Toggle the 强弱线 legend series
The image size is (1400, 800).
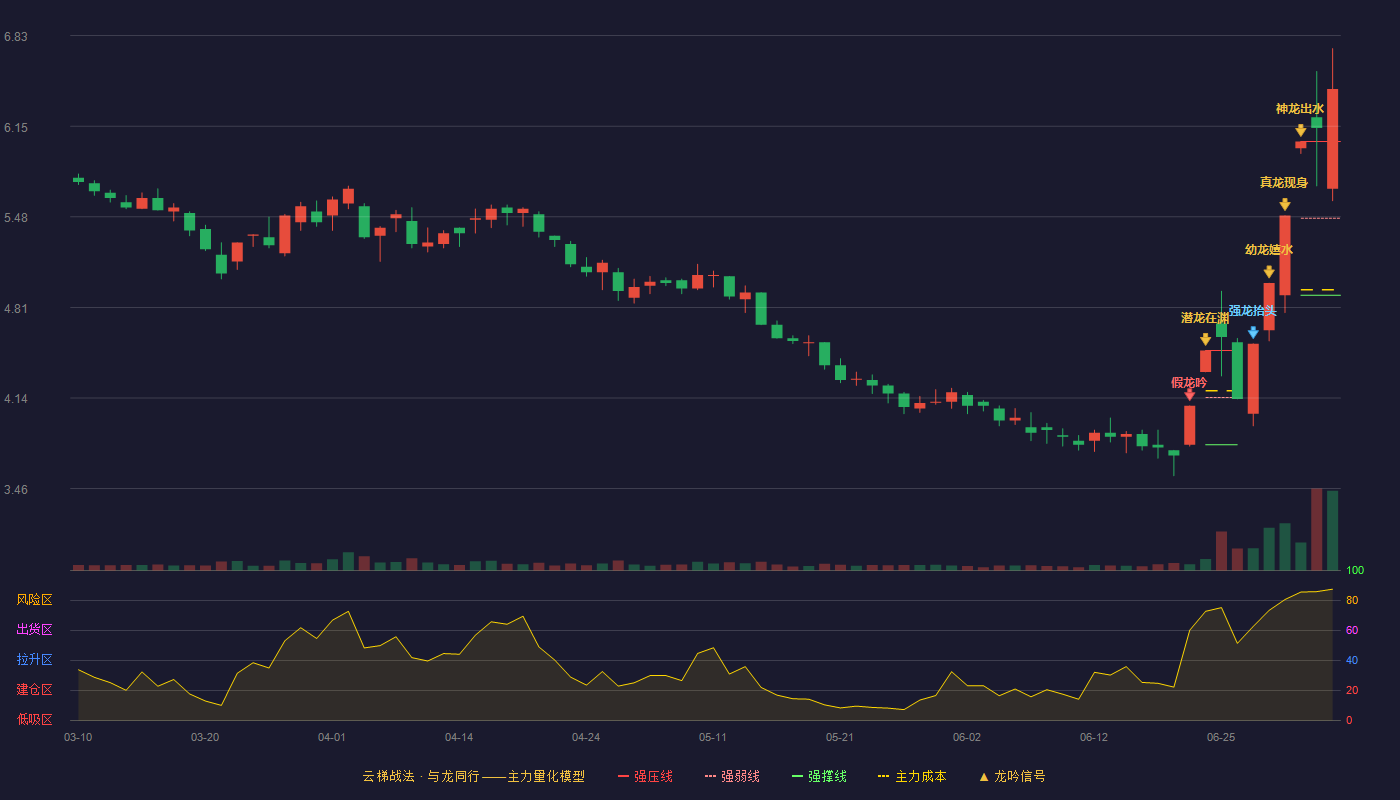pos(732,776)
